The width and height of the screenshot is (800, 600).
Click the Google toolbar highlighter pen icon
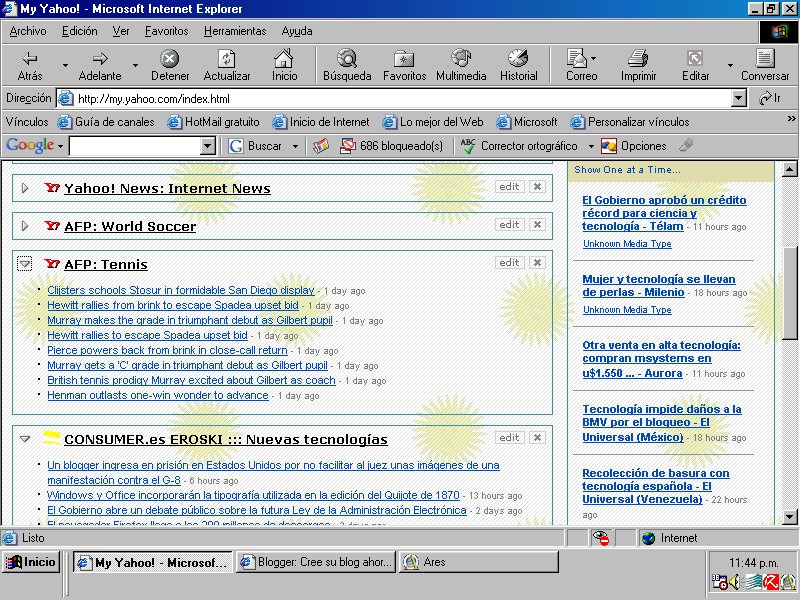[686, 145]
